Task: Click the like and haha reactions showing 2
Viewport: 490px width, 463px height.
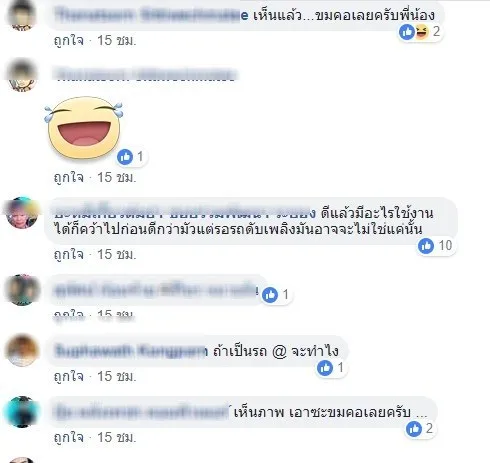Action: coord(420,32)
